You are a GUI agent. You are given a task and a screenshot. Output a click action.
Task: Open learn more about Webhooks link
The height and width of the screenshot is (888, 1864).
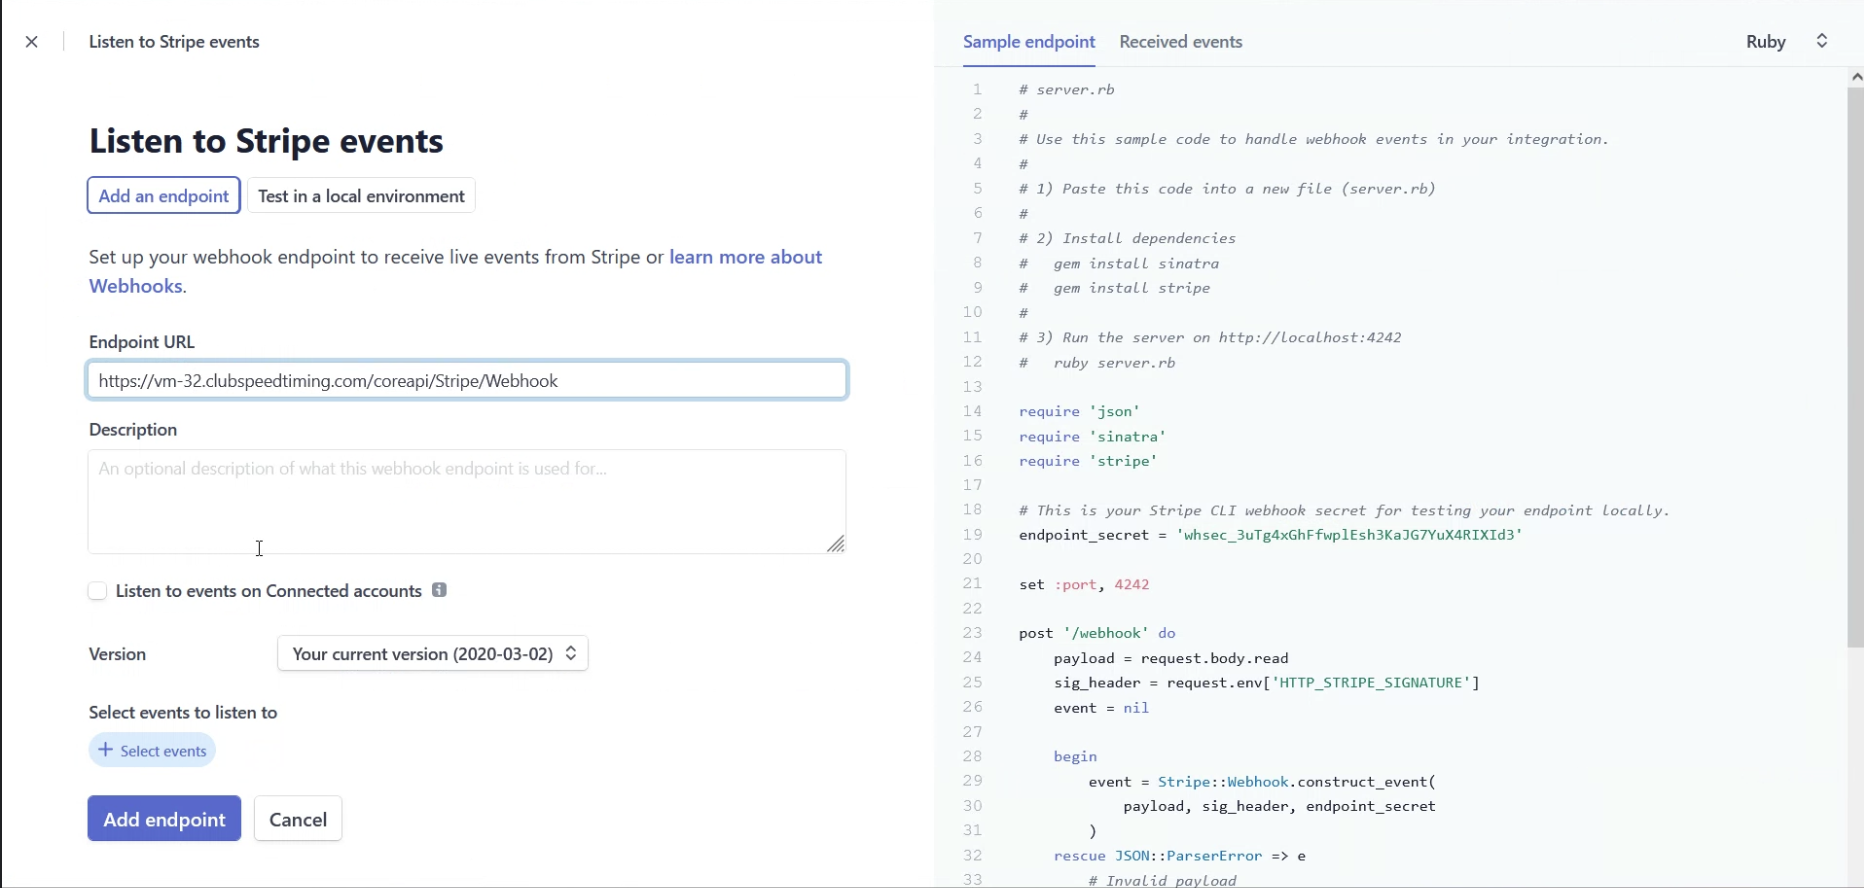[455, 271]
